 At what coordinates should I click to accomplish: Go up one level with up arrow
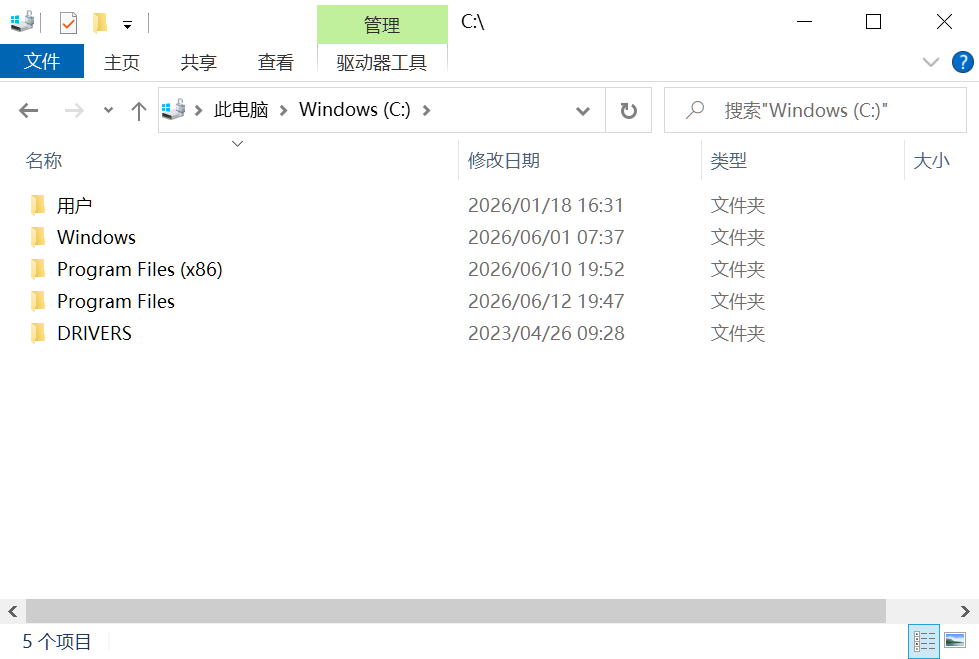coord(139,111)
